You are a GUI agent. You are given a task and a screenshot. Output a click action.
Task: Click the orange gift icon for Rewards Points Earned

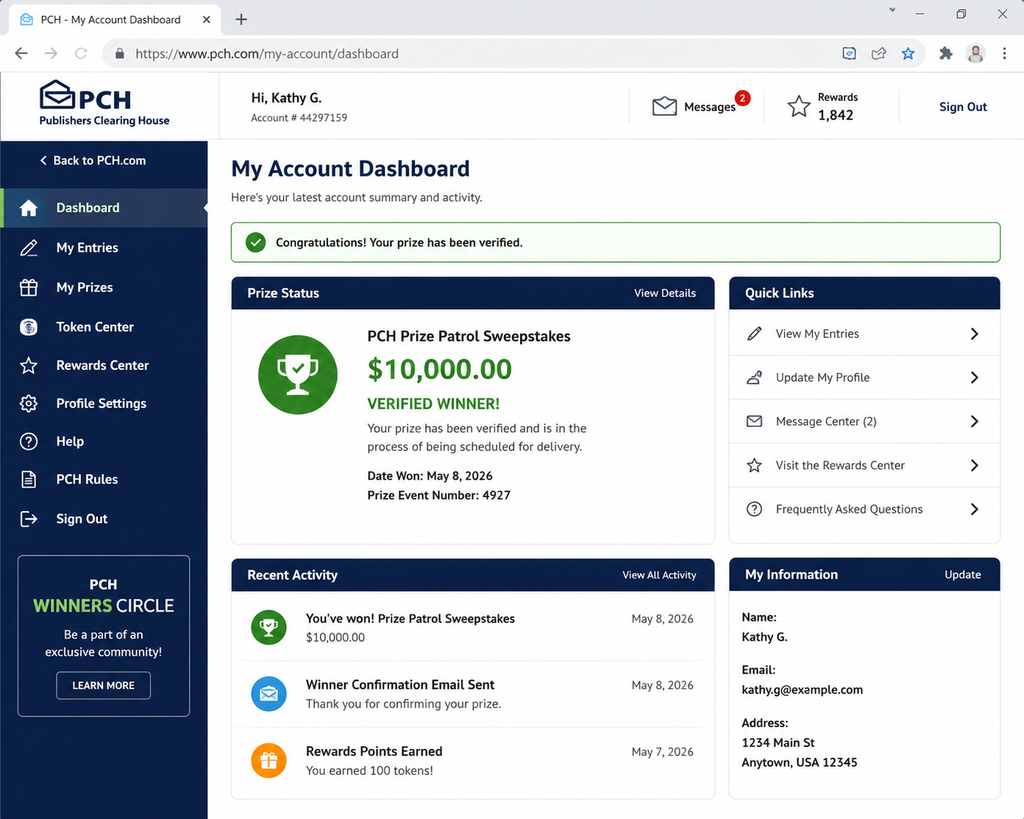click(269, 760)
